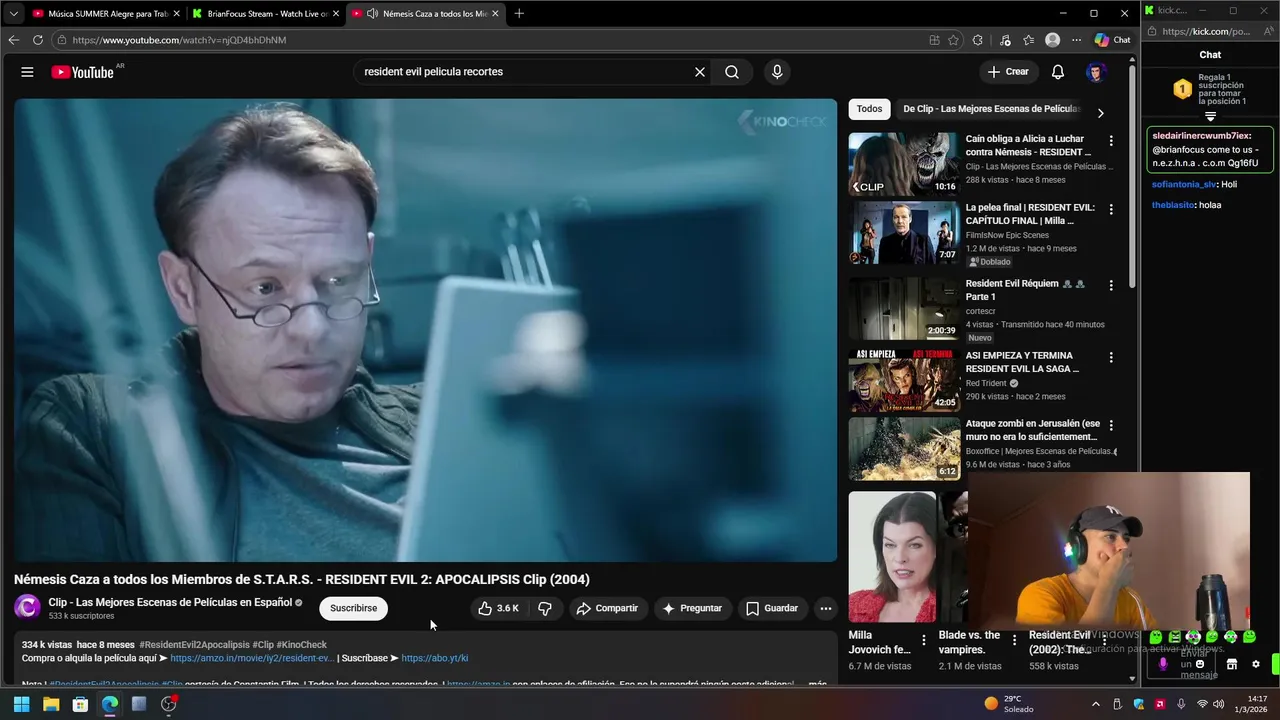Select the De Clip - Las Mejores Escenas chip

[990, 109]
